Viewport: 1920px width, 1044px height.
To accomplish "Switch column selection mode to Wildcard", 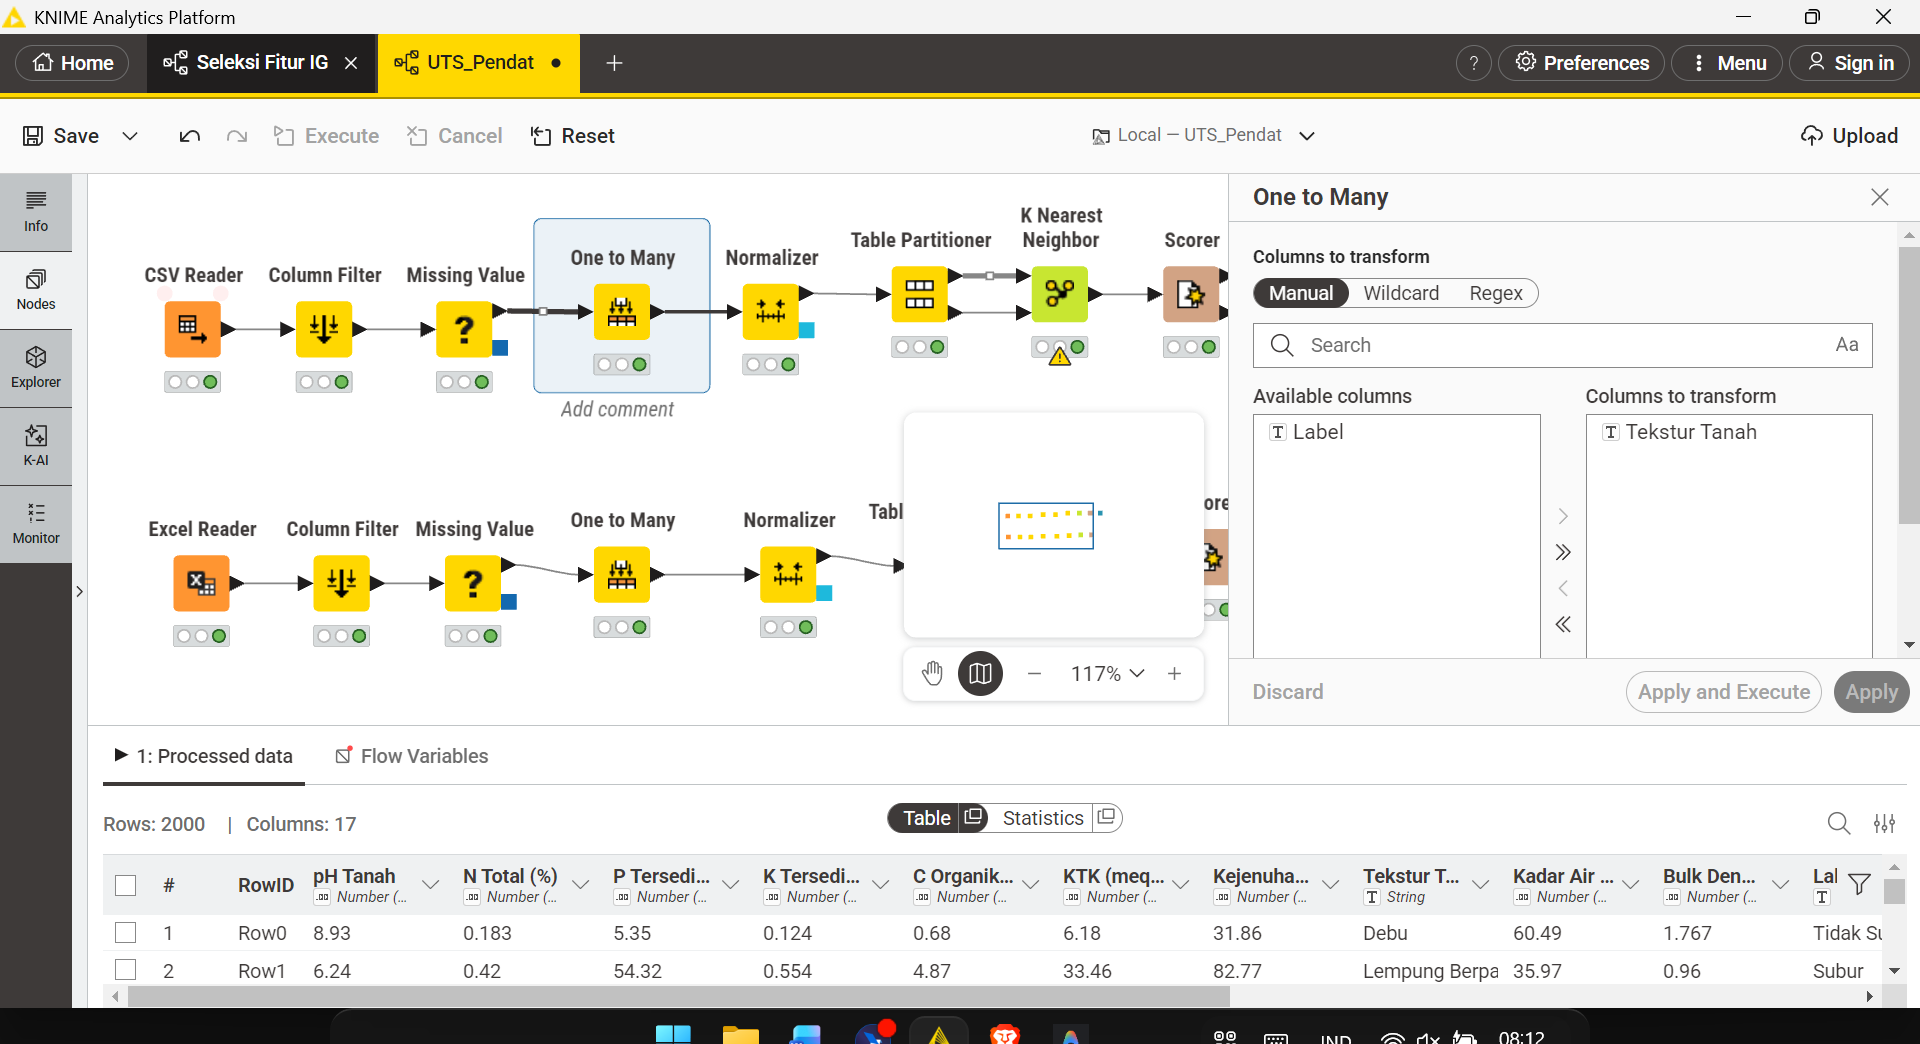I will [1400, 293].
